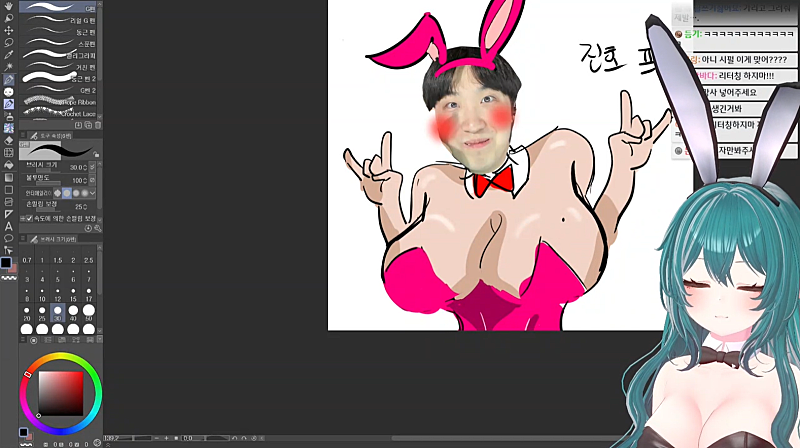Click the duplicate sub tool icon
The height and width of the screenshot is (448, 800).
88,125
